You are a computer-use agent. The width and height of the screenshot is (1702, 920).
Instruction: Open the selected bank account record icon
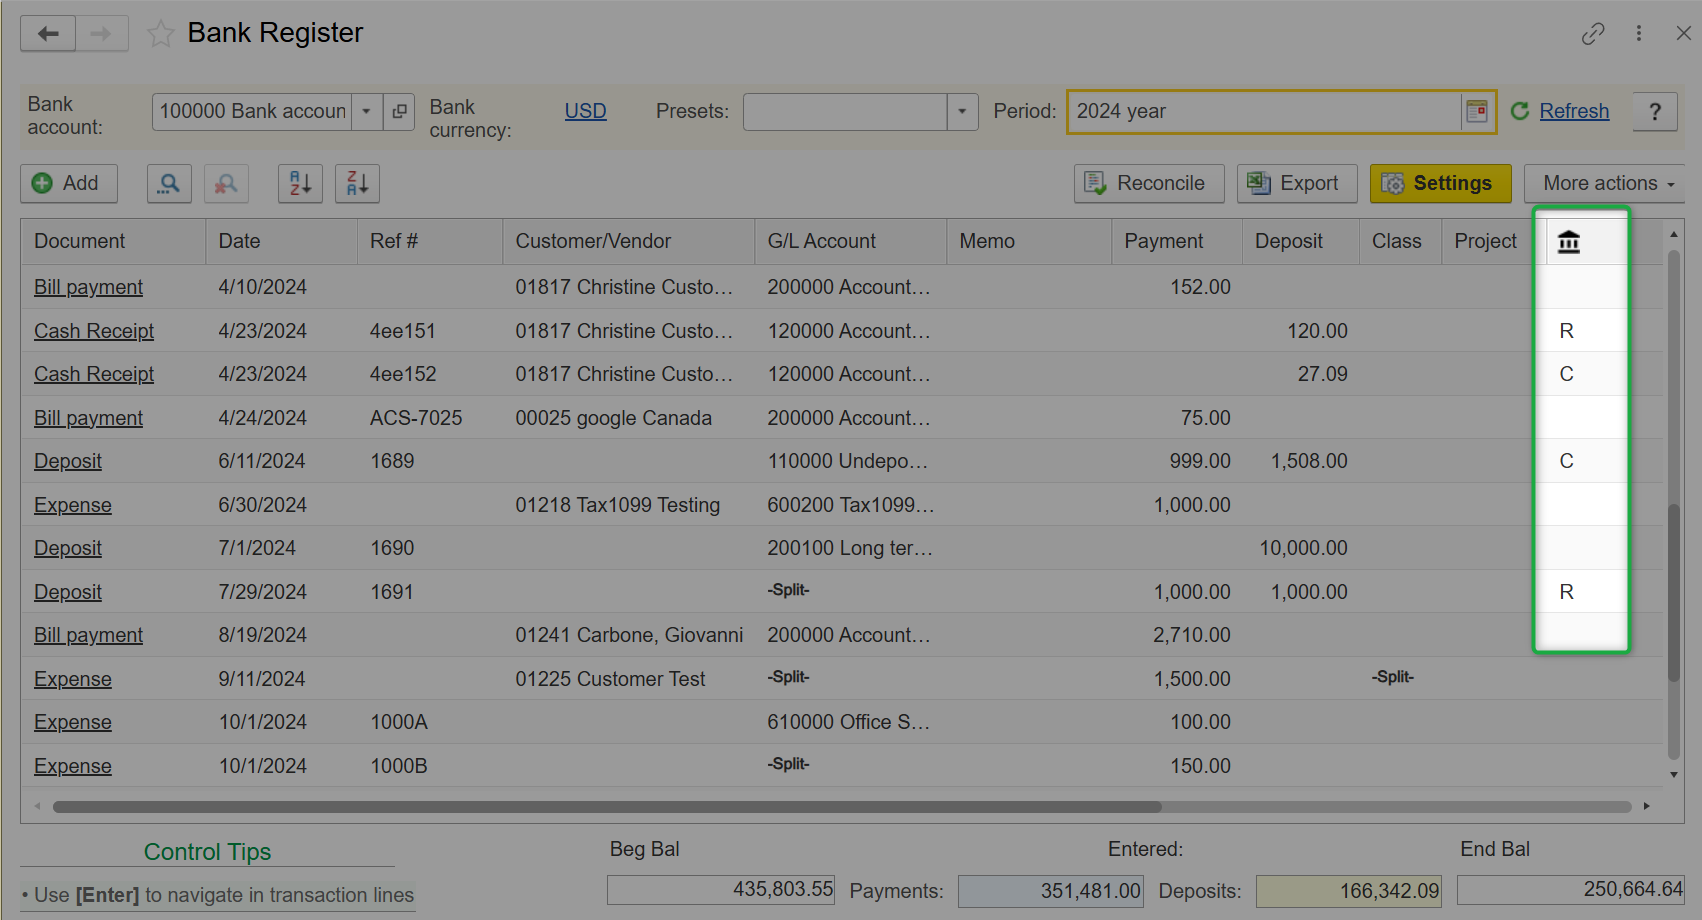tap(399, 112)
